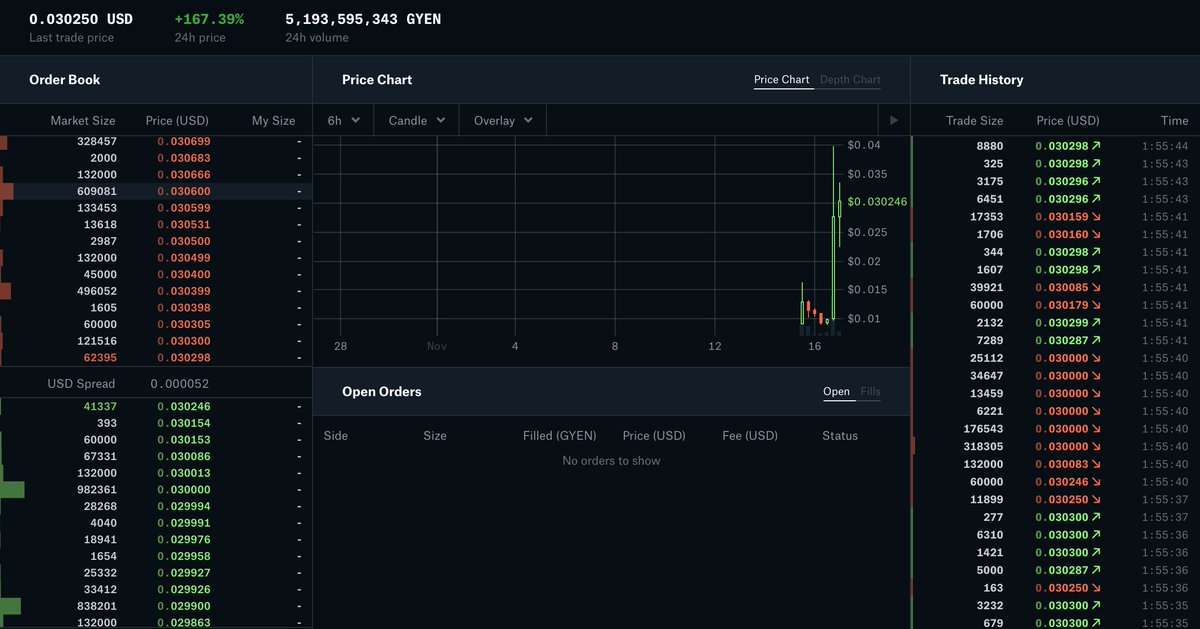Viewport: 1200px width, 629px height.
Task: Click the trade of size 7289 at 0.030287
Action: coord(1056,341)
